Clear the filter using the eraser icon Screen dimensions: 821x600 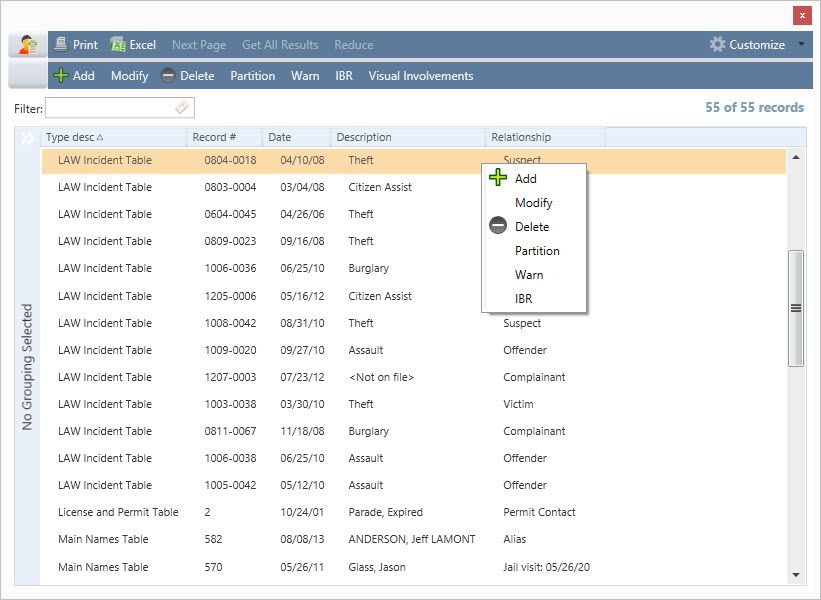tap(181, 107)
